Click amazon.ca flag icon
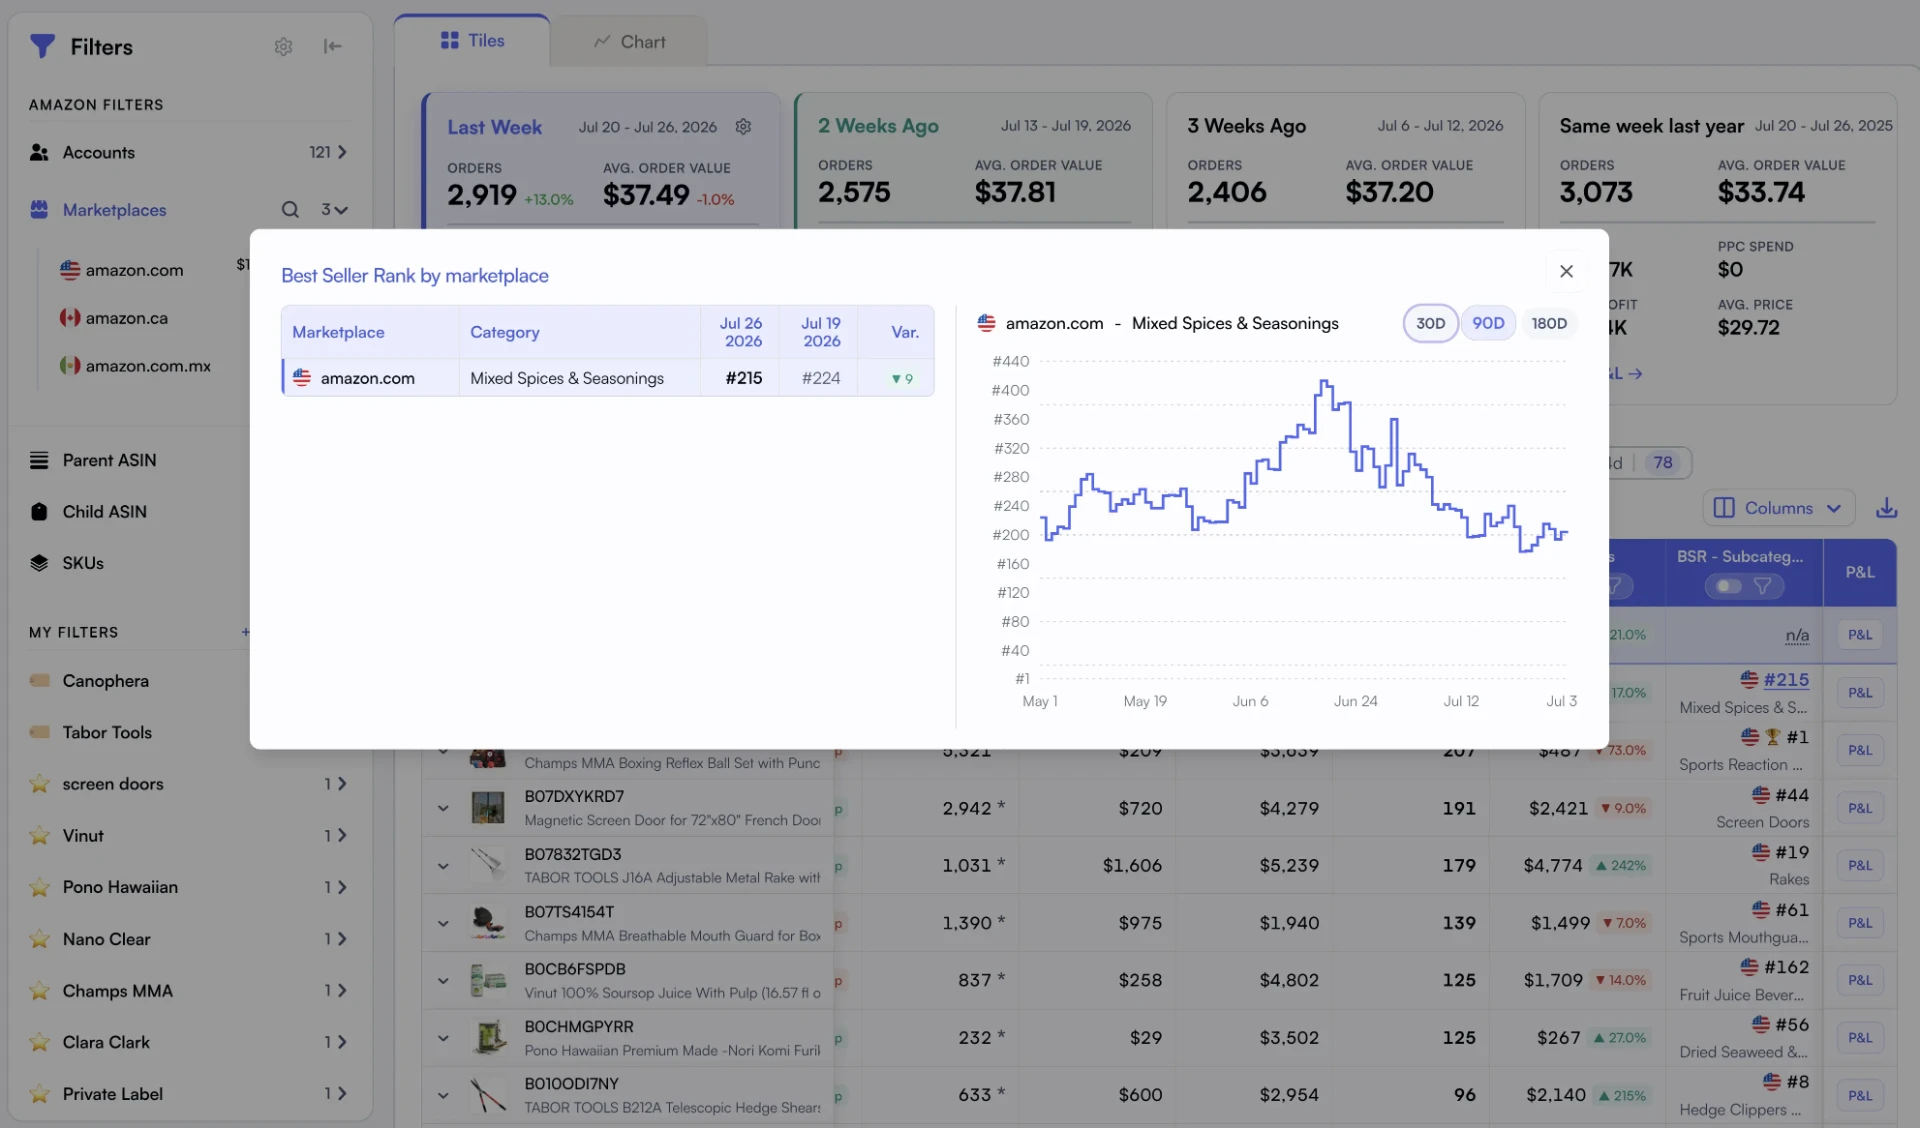 tap(69, 318)
